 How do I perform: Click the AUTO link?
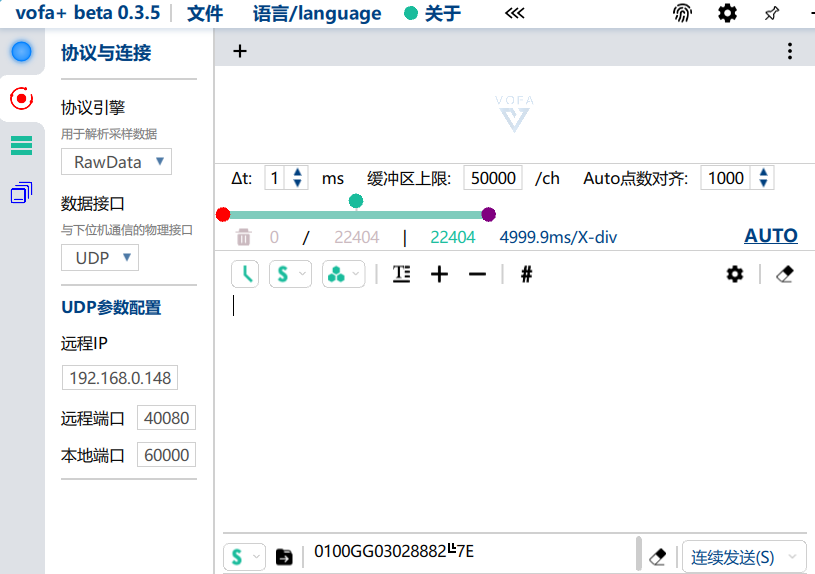tap(770, 236)
